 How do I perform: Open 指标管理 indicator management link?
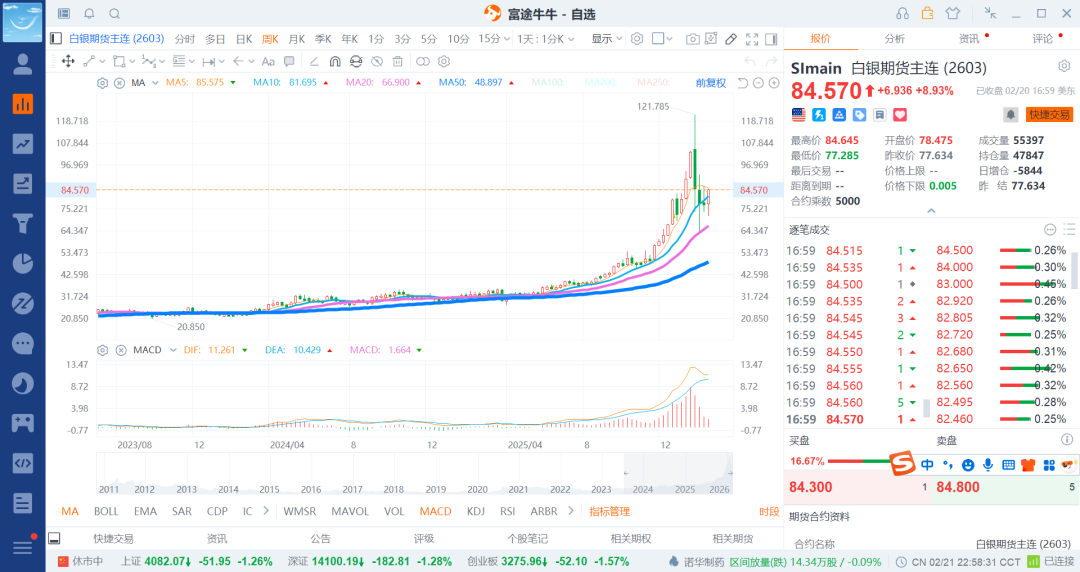coord(610,511)
